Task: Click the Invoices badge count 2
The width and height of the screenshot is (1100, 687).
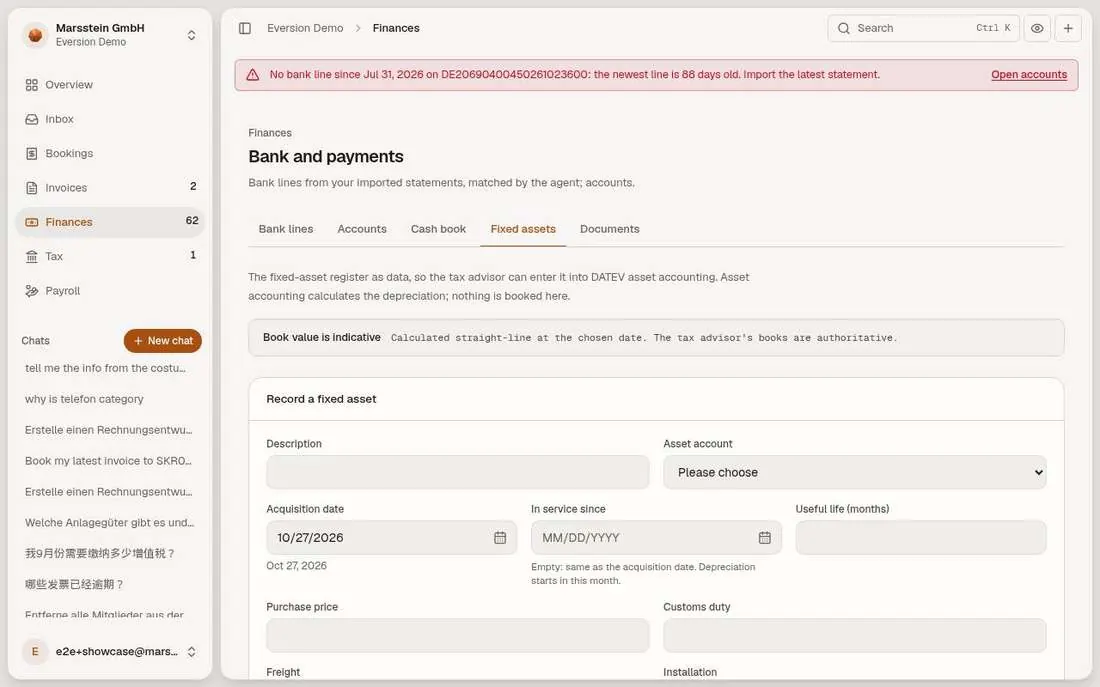Action: pyautogui.click(x=193, y=186)
